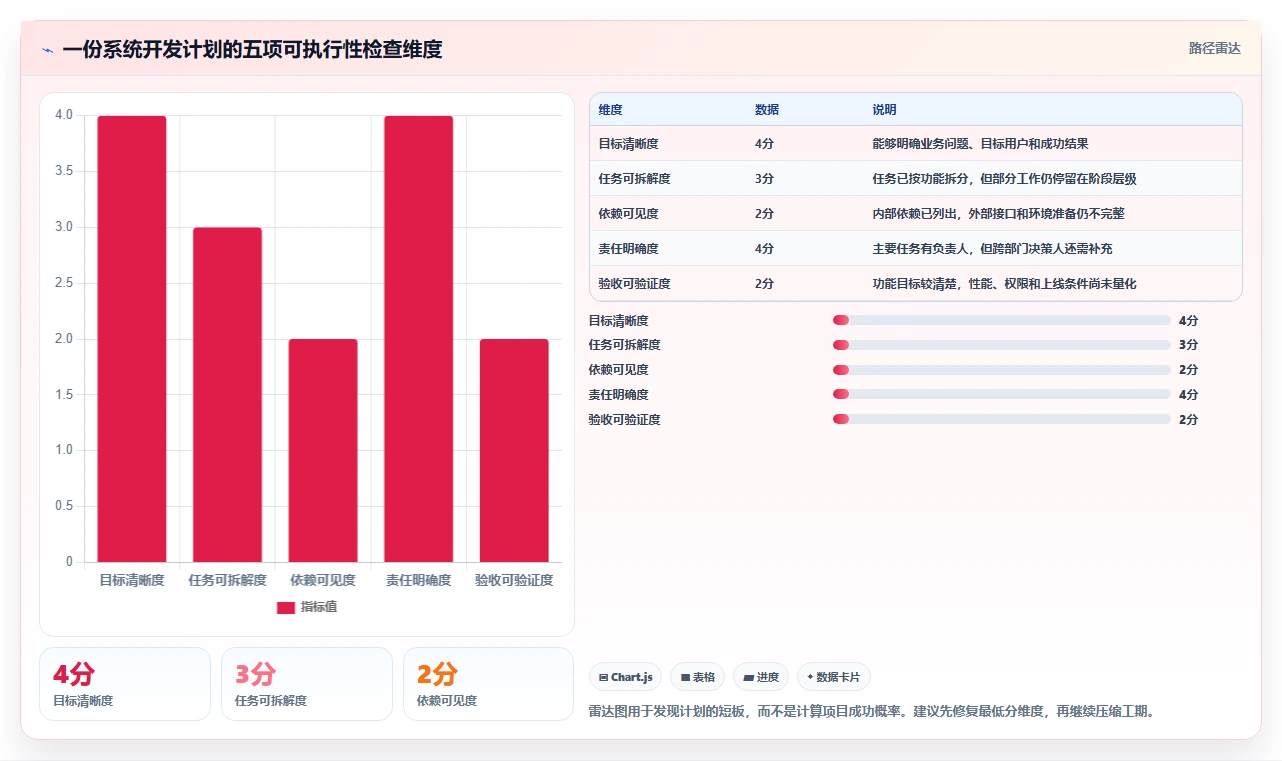
Task: Click the 4分 value beside 责任明确度 progress bar
Action: (x=1188, y=395)
